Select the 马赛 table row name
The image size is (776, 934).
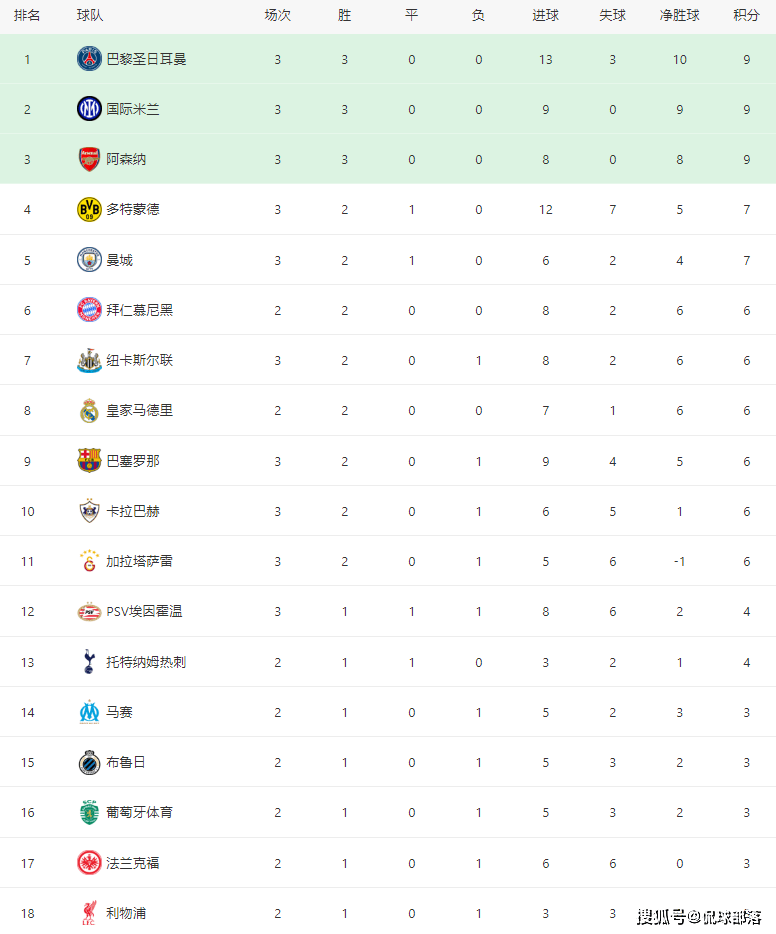pos(120,712)
